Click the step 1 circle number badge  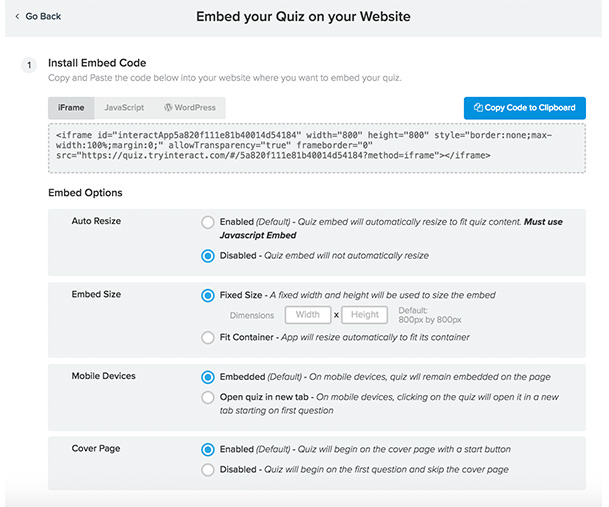[29, 66]
